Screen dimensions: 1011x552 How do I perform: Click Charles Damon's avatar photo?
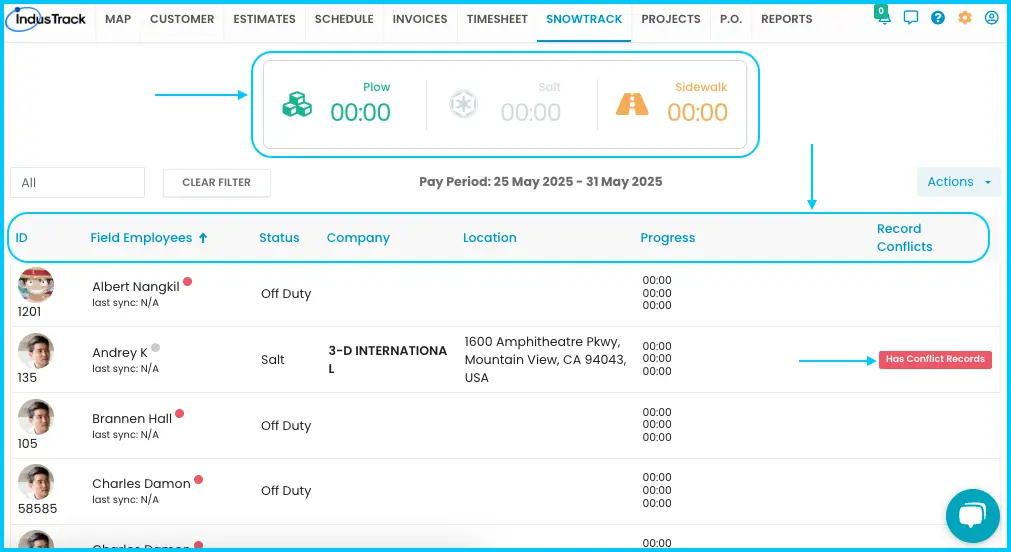[x=35, y=482]
